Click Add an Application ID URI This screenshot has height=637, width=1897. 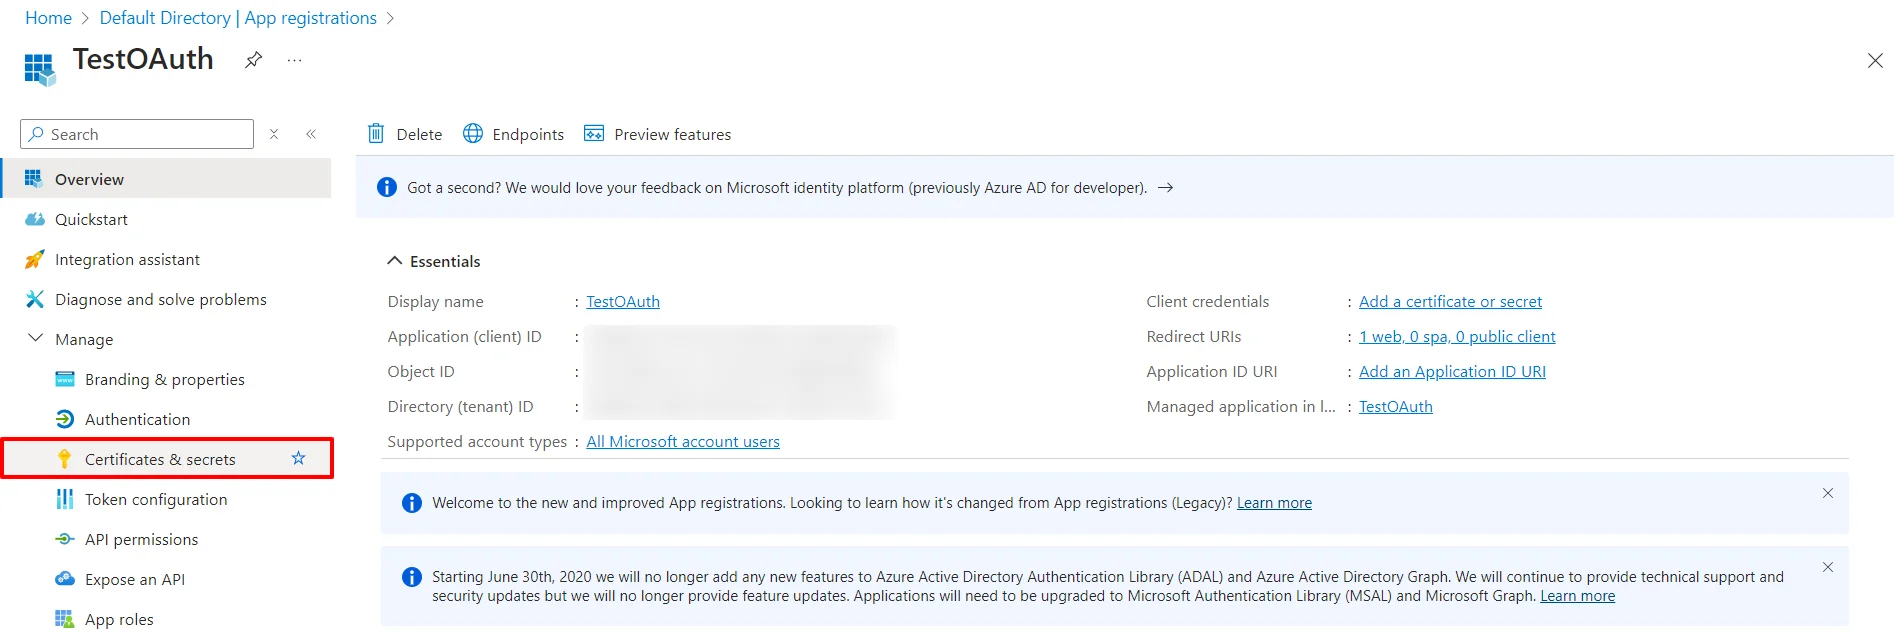pyautogui.click(x=1452, y=371)
